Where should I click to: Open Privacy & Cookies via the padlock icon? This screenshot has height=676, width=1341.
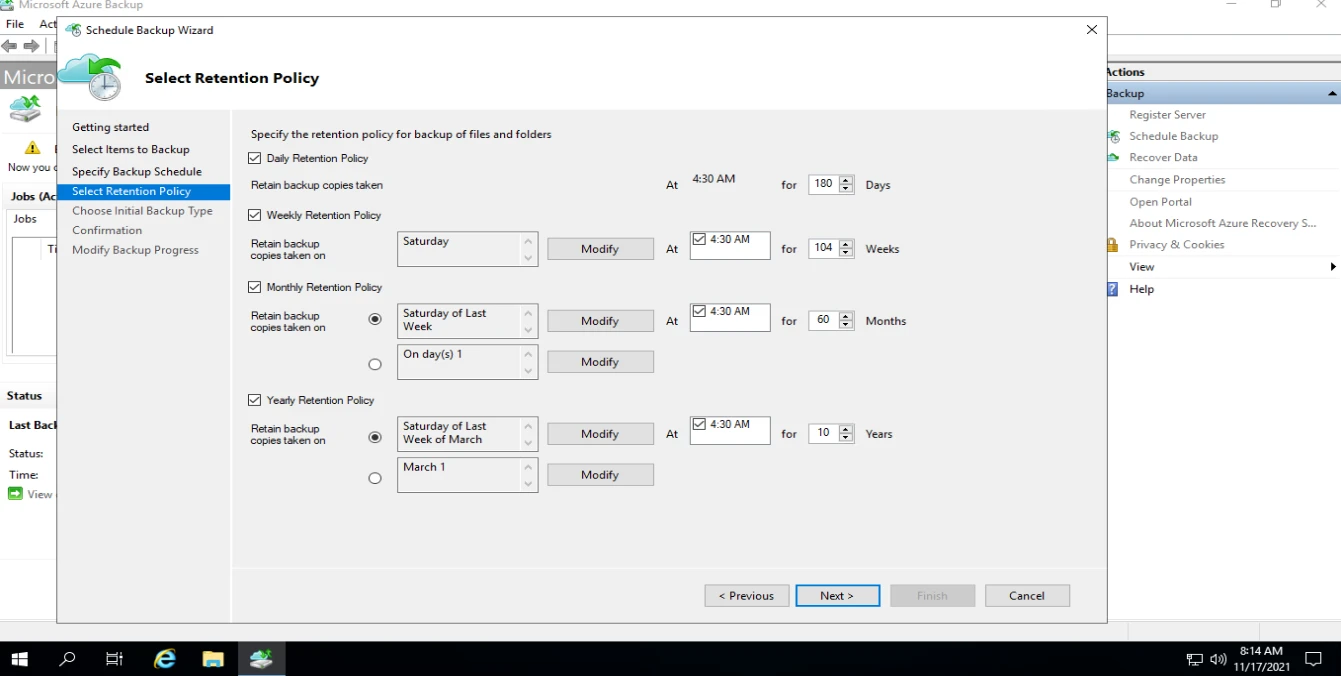tap(1112, 244)
